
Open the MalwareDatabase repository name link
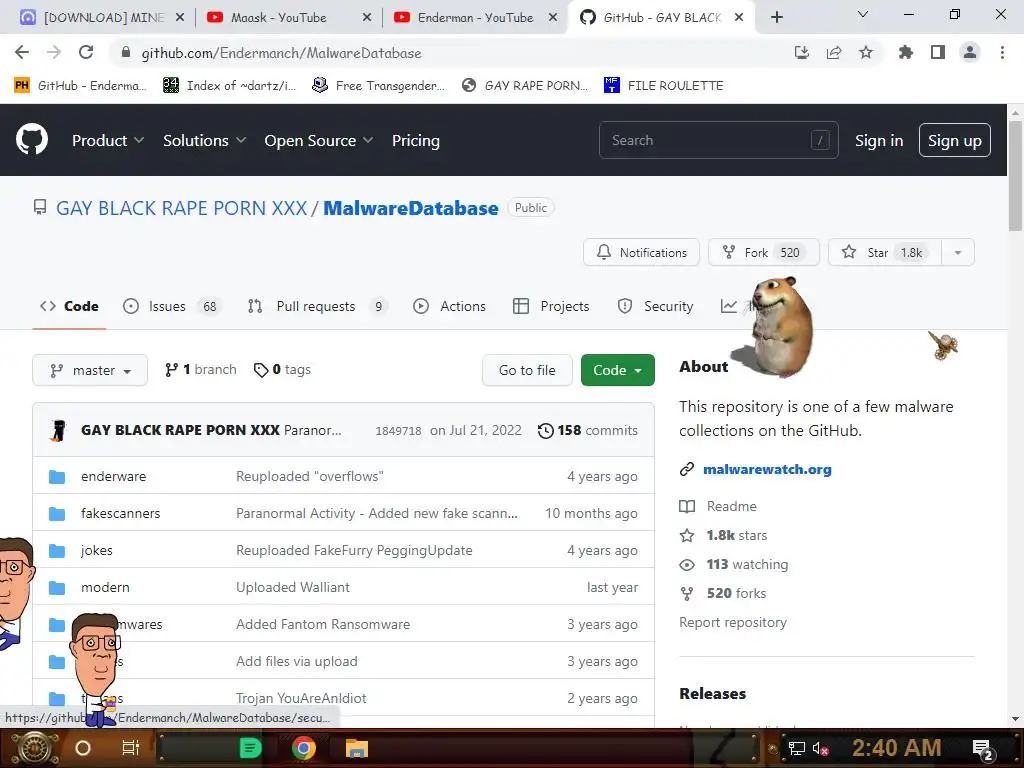pos(411,208)
